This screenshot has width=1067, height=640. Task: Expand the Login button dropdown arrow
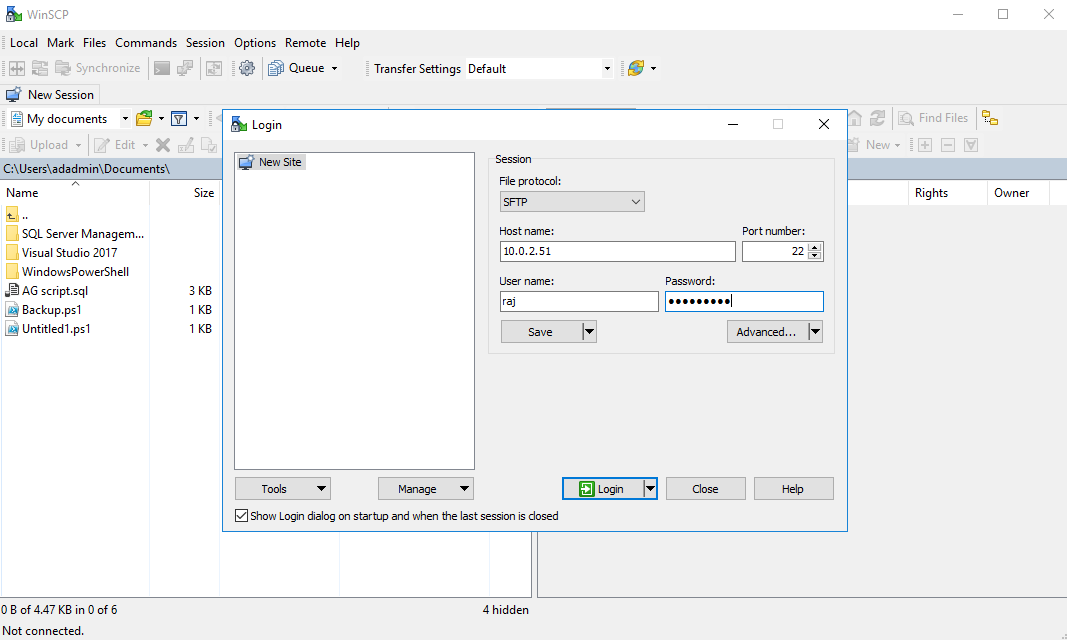(x=650, y=488)
